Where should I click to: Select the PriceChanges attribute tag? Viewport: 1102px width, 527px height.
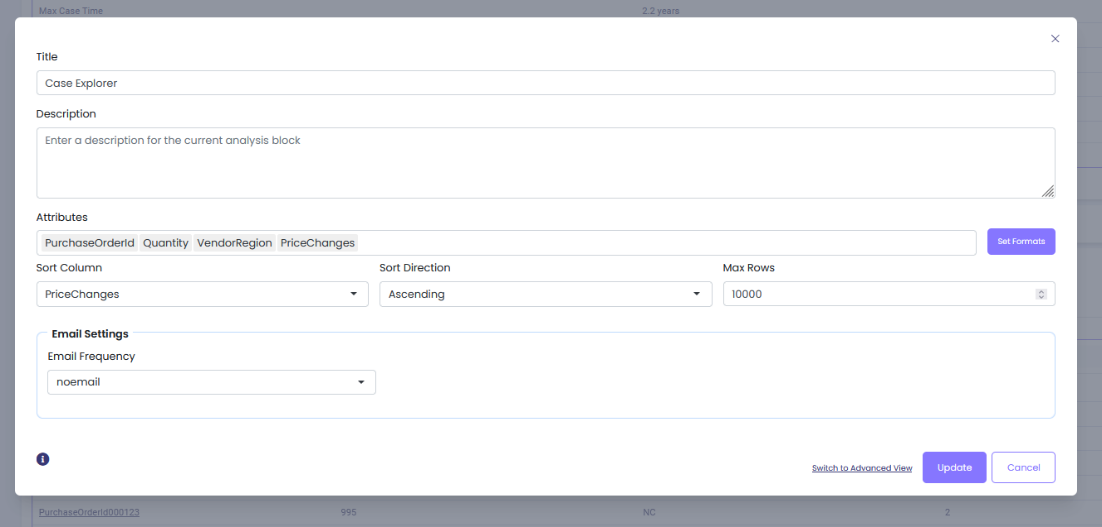(317, 243)
